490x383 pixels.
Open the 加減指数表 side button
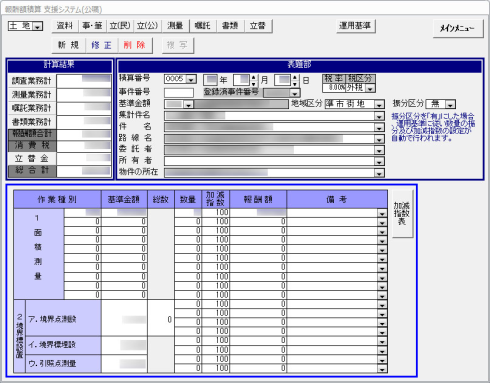(402, 214)
